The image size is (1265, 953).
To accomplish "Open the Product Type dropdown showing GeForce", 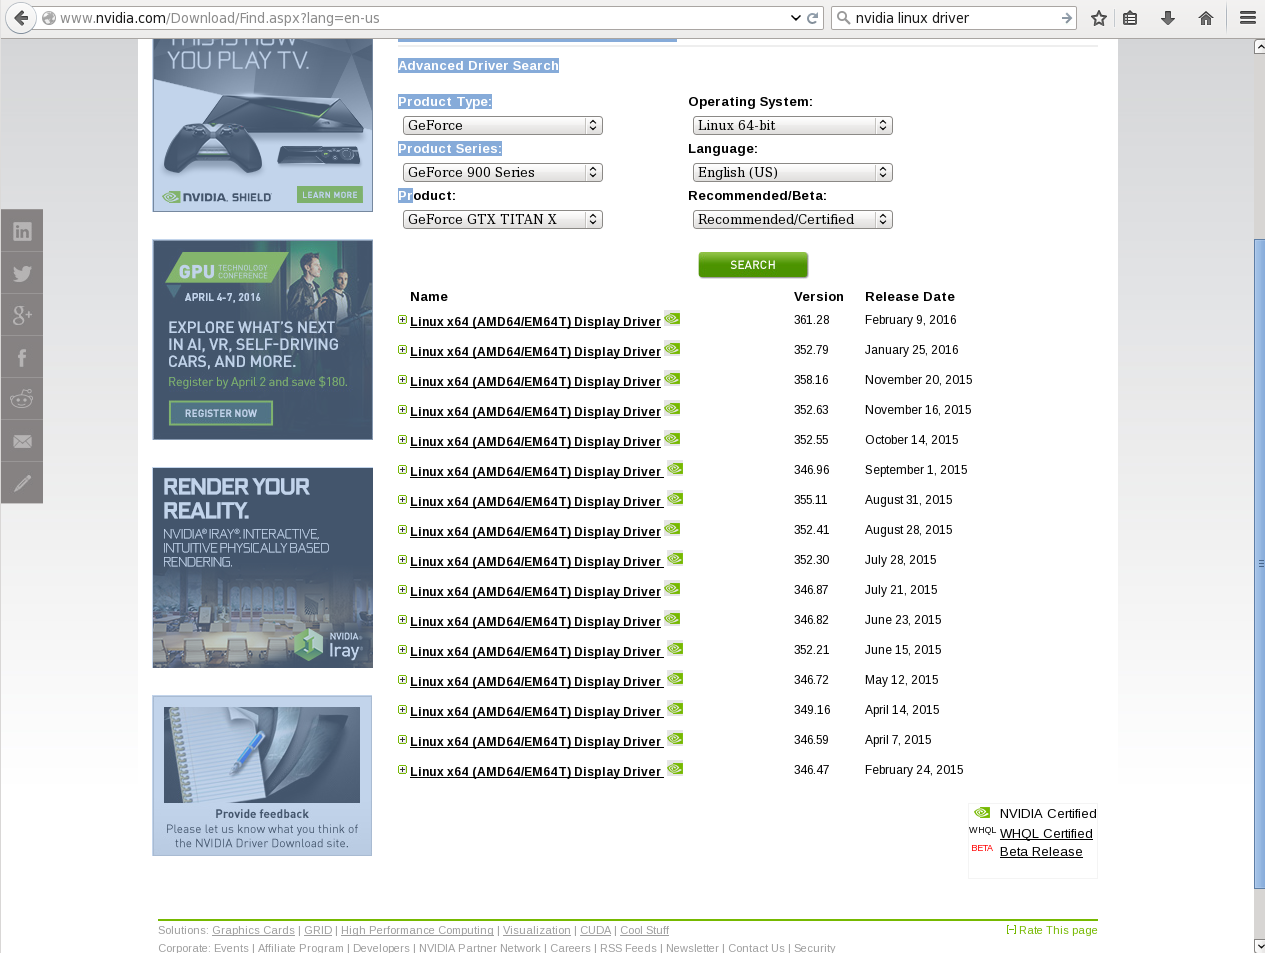I will (x=503, y=125).
